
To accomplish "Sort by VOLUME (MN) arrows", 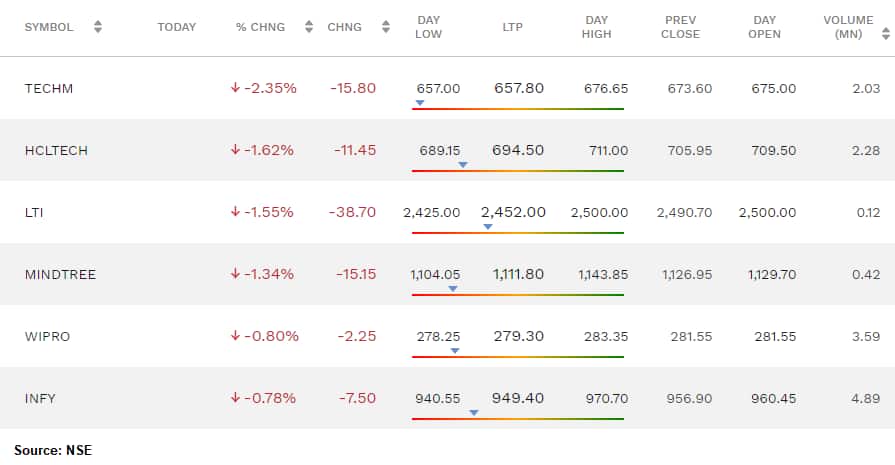I will 886,34.
